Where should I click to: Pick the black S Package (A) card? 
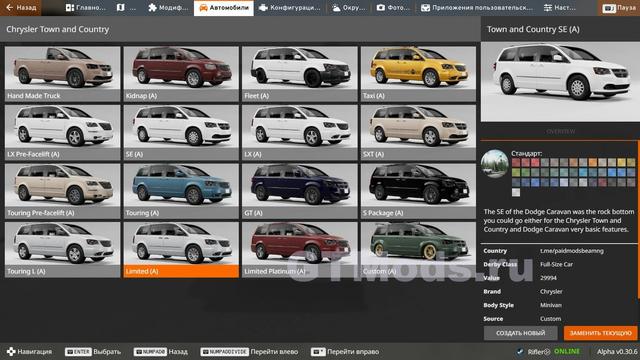pyautogui.click(x=418, y=191)
